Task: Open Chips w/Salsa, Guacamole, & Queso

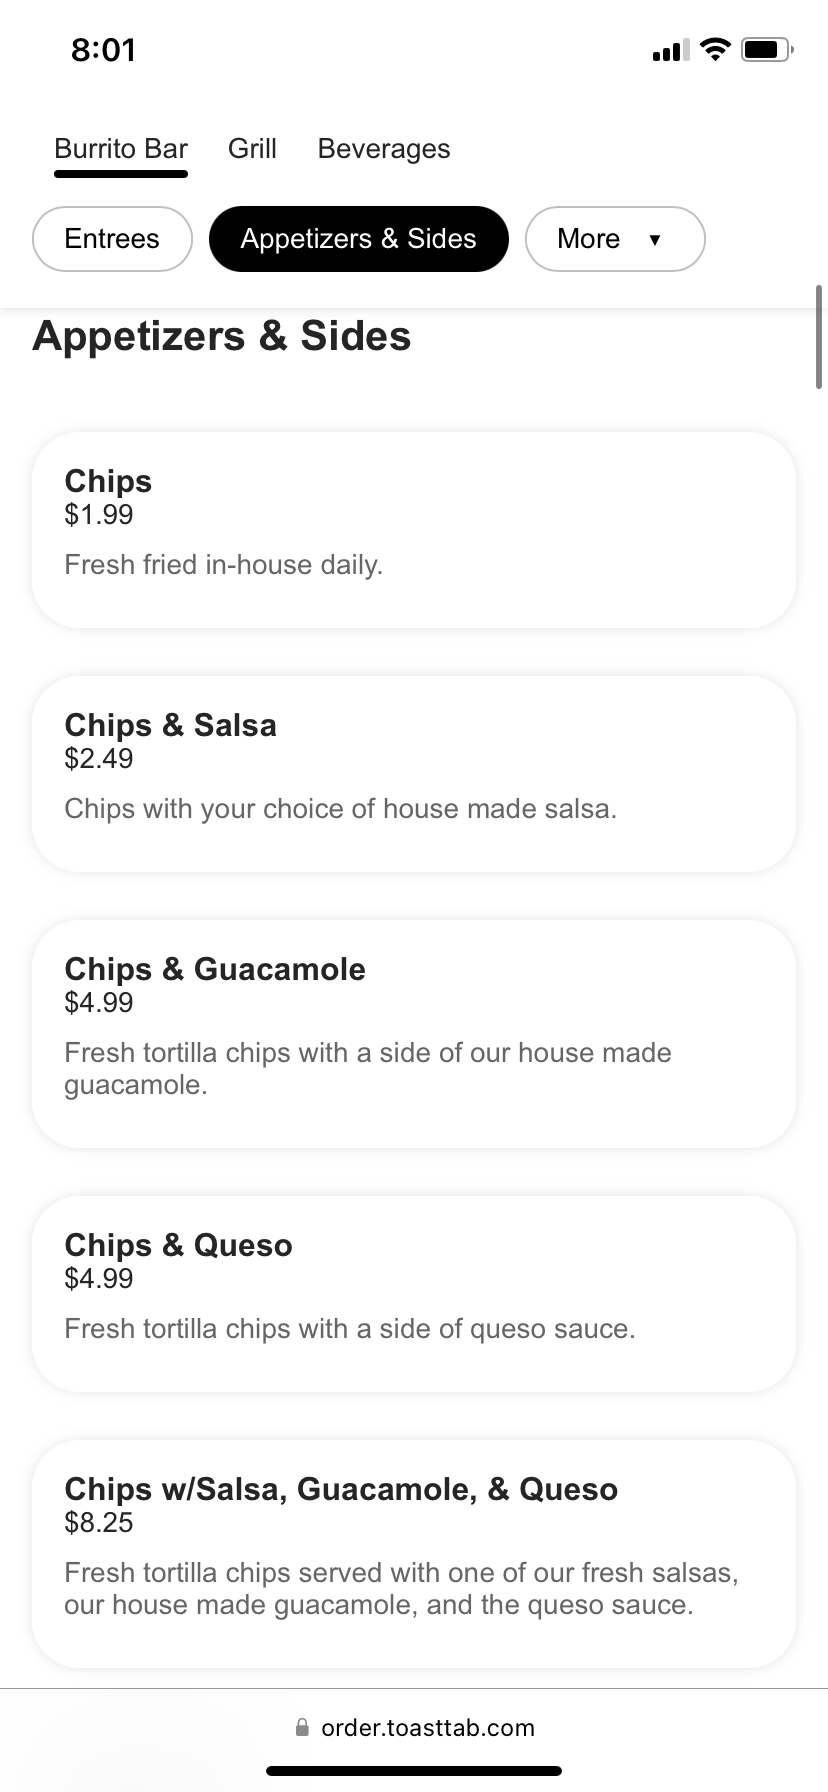Action: coord(414,1554)
